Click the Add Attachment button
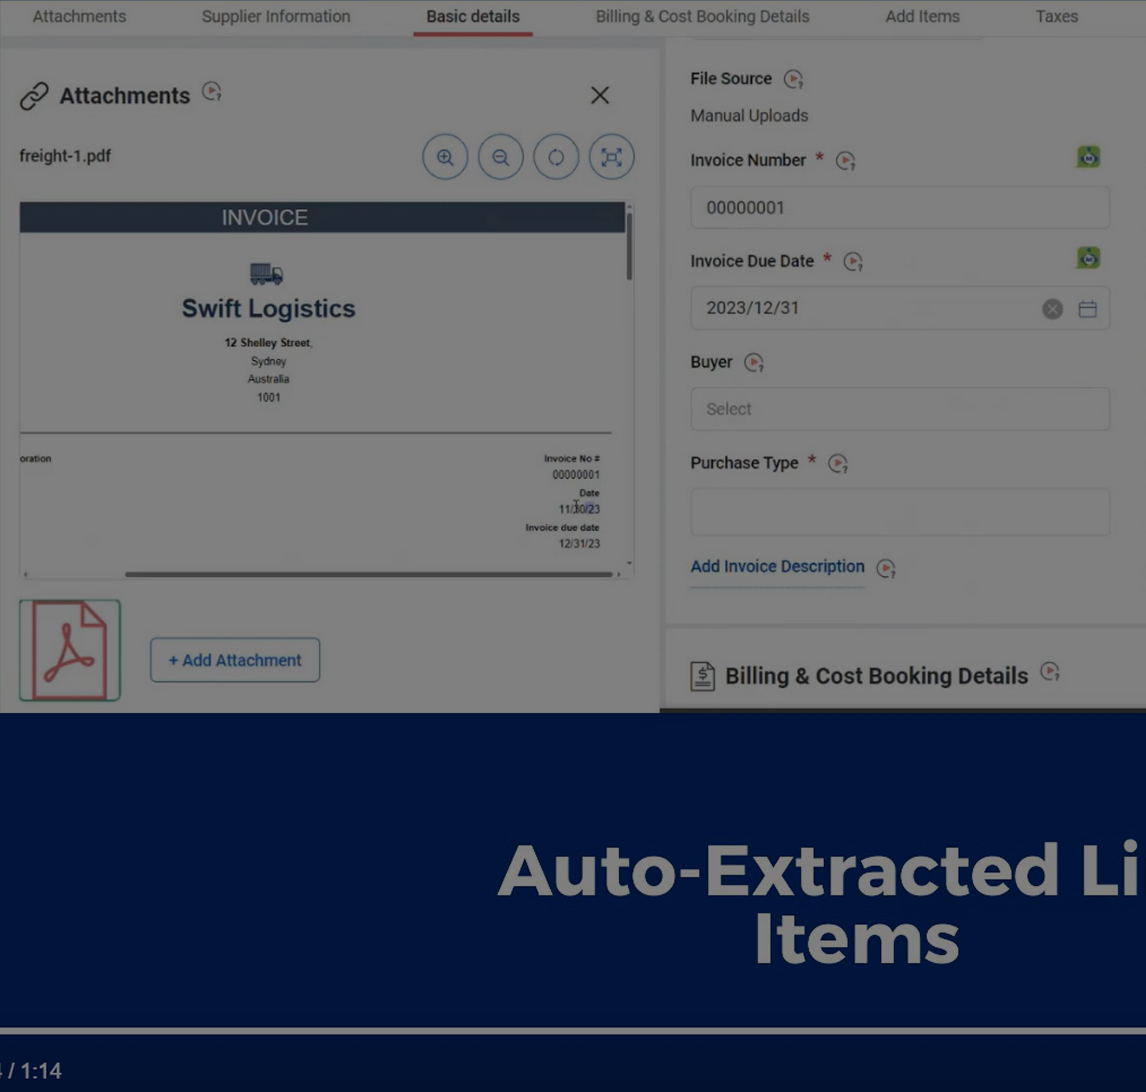 (x=235, y=660)
